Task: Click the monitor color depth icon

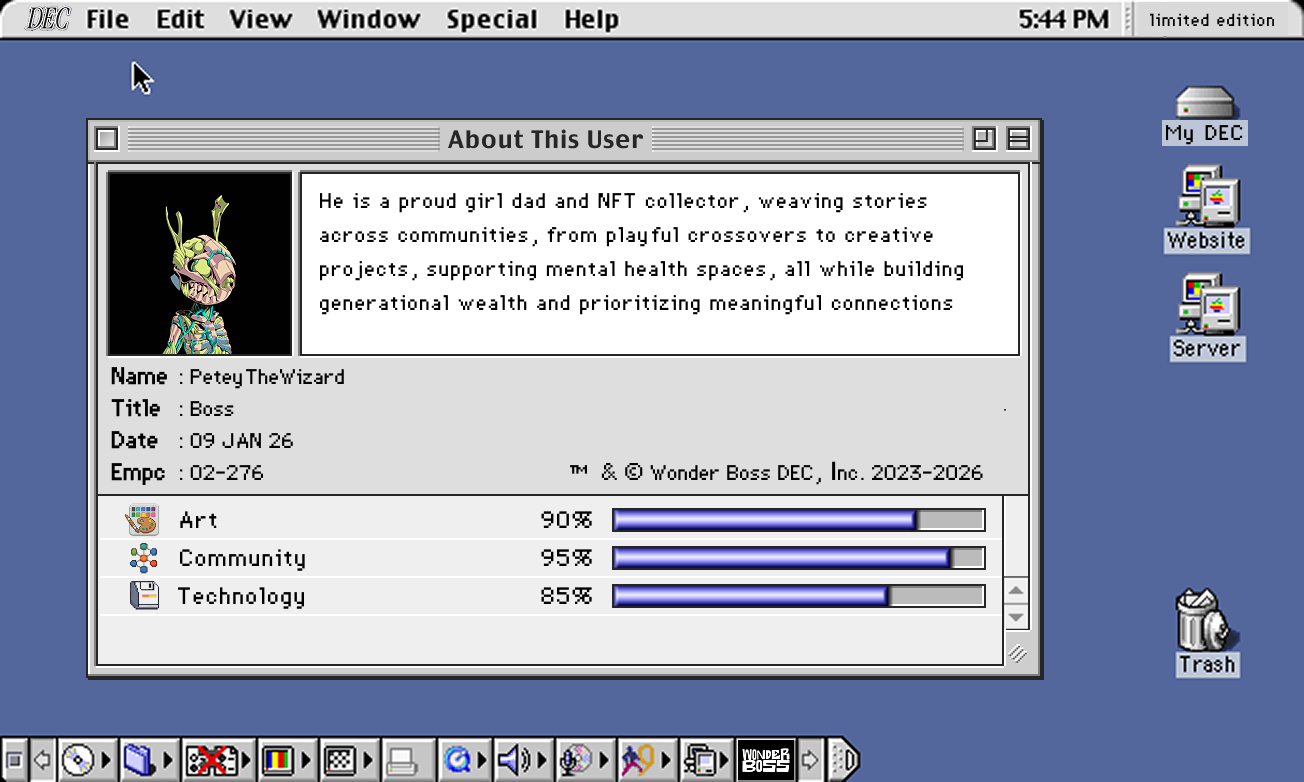Action: pos(277,760)
